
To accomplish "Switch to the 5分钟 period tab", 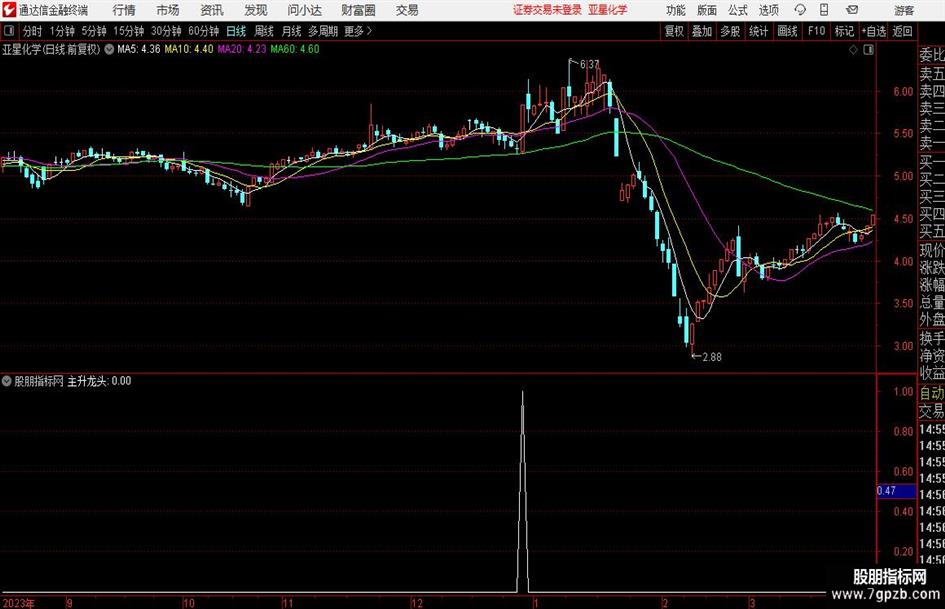I will tap(93, 31).
